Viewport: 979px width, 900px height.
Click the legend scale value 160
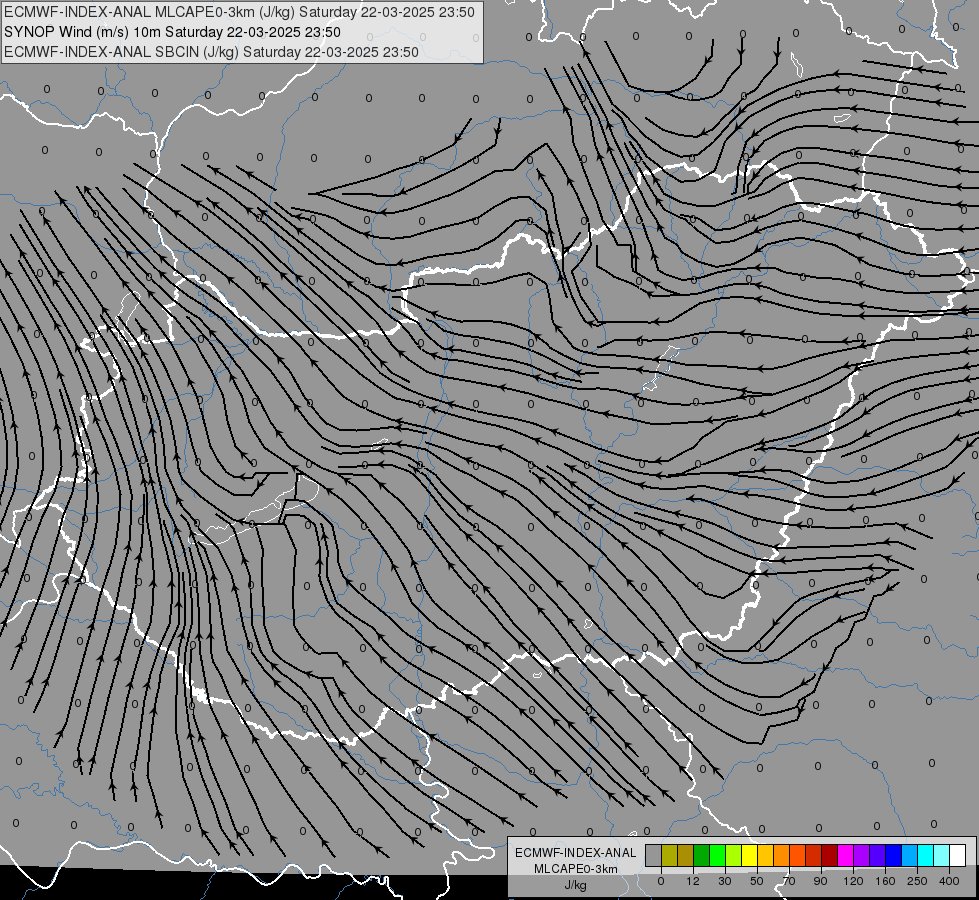[x=885, y=881]
